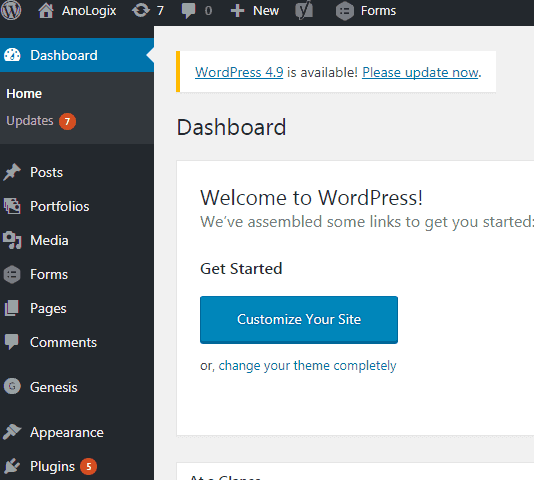Open the Yoast SEO icon in admin bar
The height and width of the screenshot is (480, 534).
point(304,10)
